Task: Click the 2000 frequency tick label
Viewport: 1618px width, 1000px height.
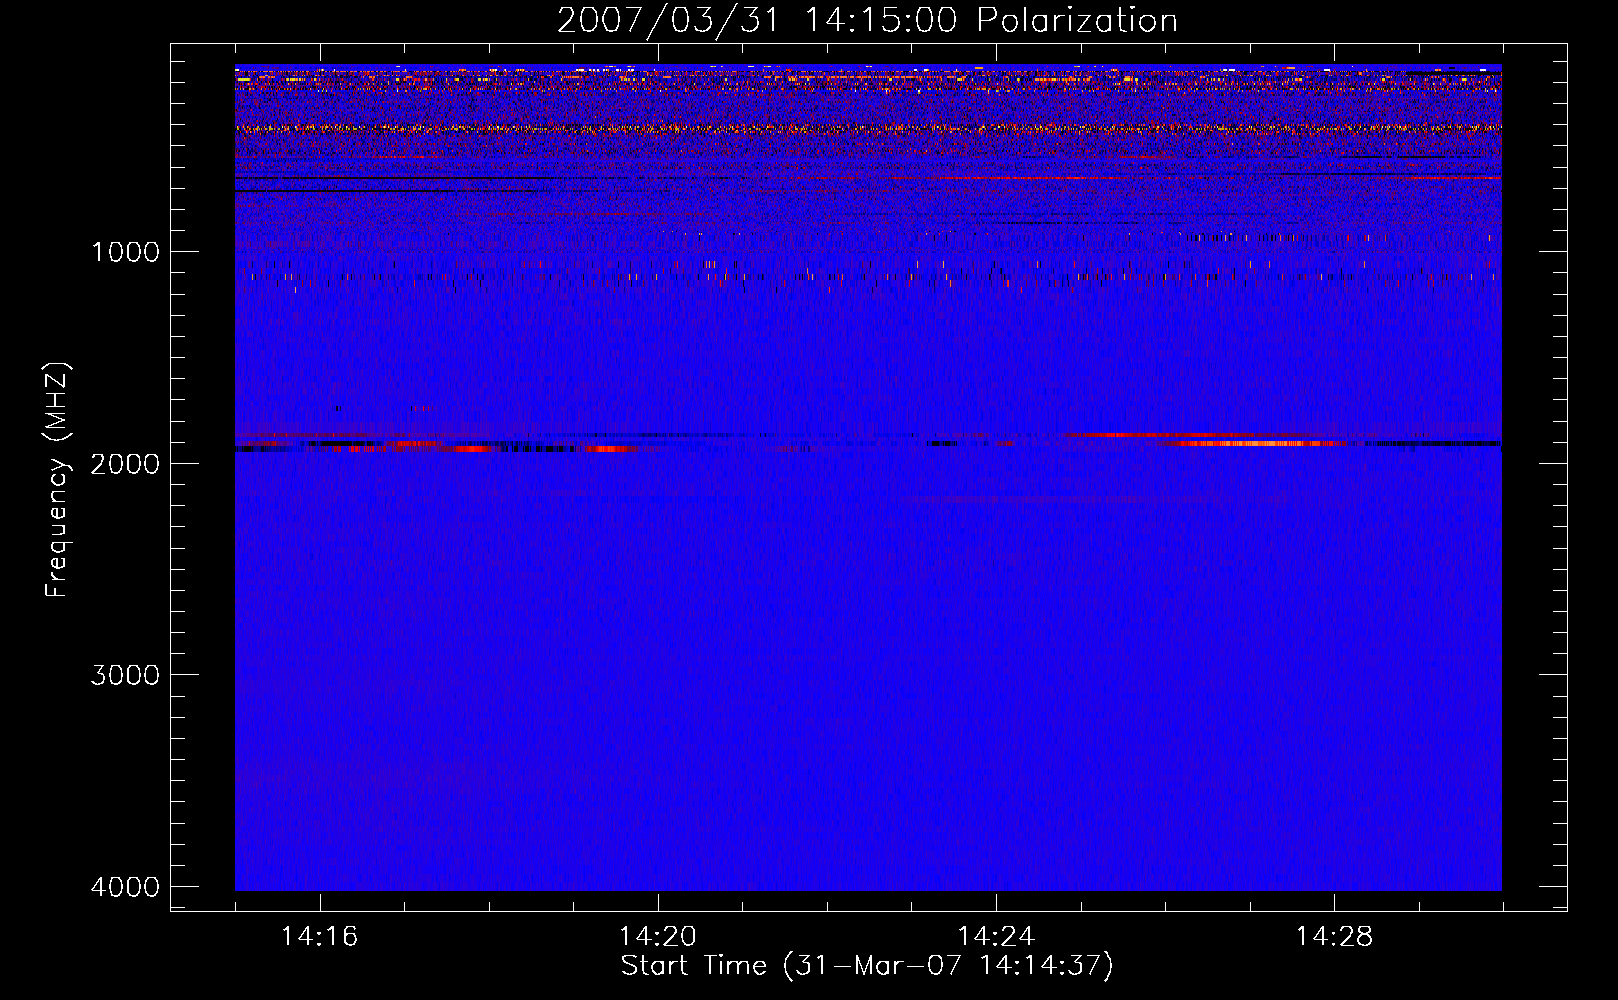Action: pyautogui.click(x=126, y=464)
